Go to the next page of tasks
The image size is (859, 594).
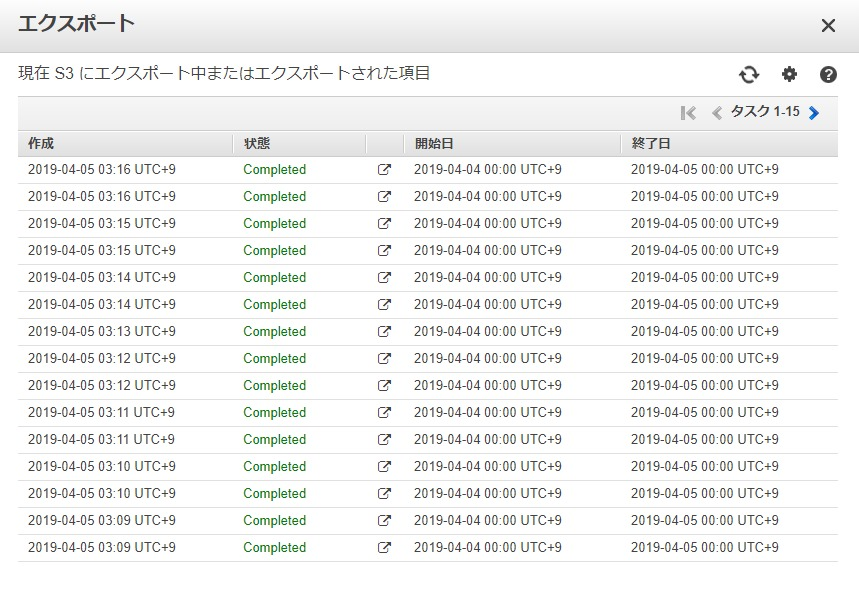[x=814, y=113]
